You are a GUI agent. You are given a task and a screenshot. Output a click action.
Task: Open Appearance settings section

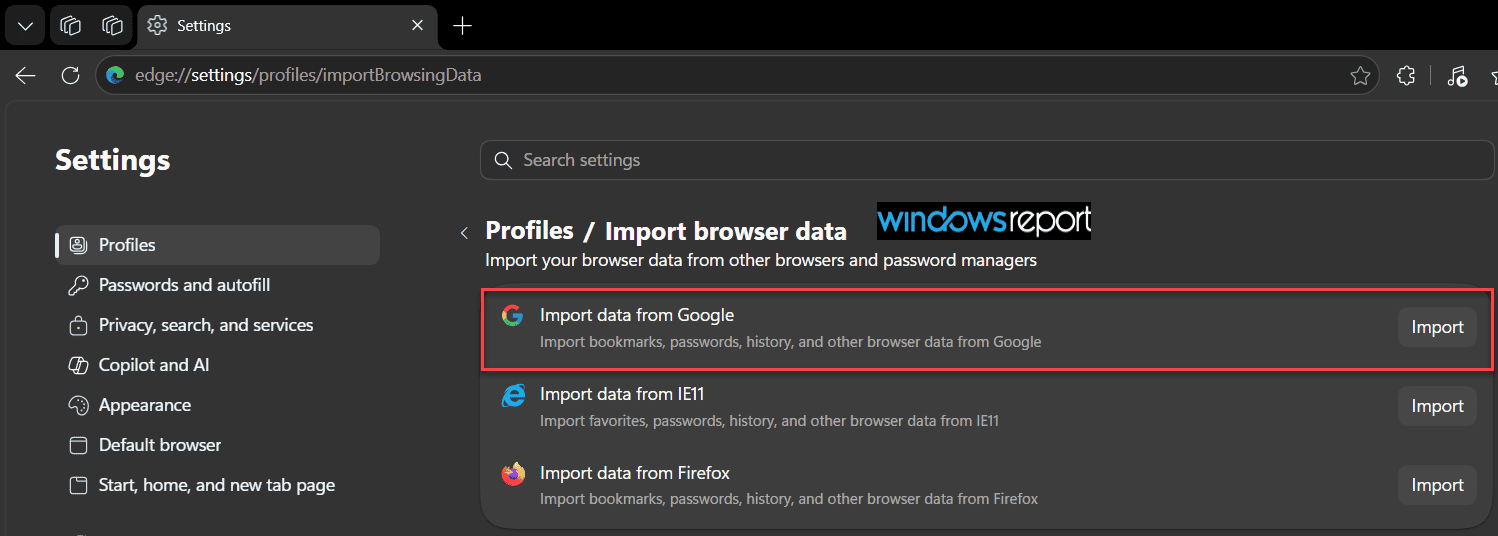144,405
